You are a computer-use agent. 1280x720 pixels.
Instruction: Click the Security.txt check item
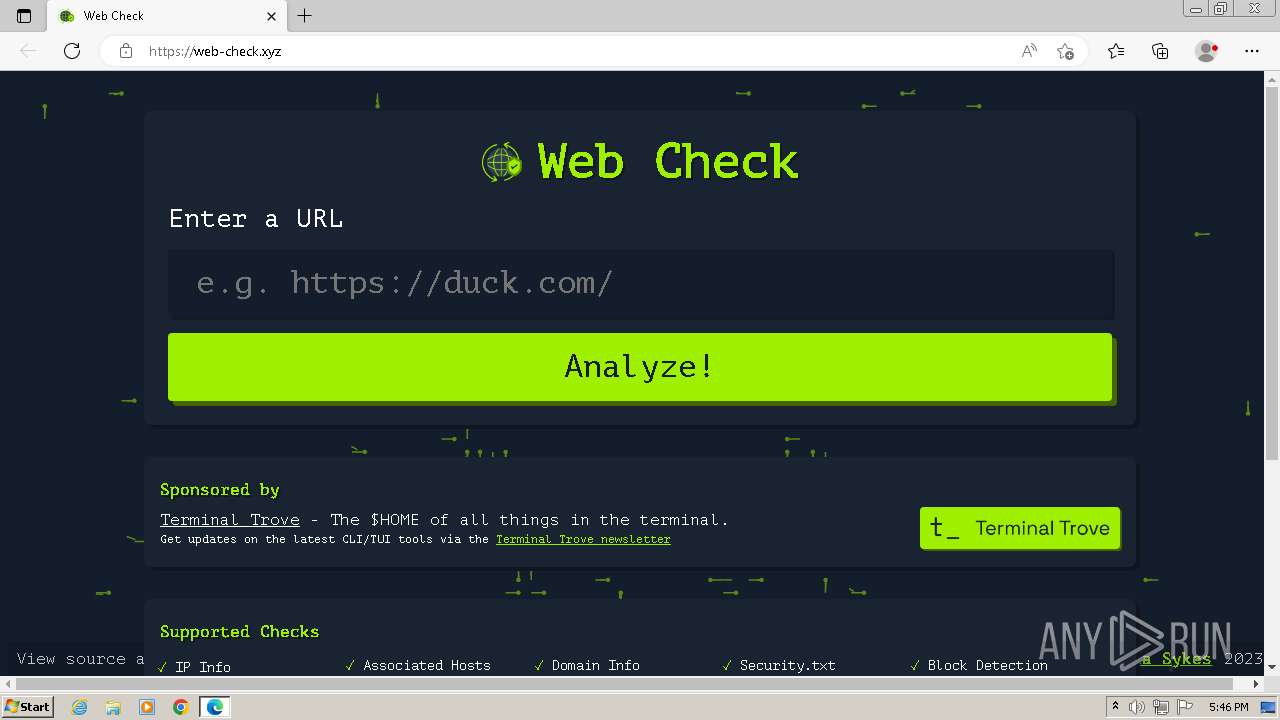779,665
